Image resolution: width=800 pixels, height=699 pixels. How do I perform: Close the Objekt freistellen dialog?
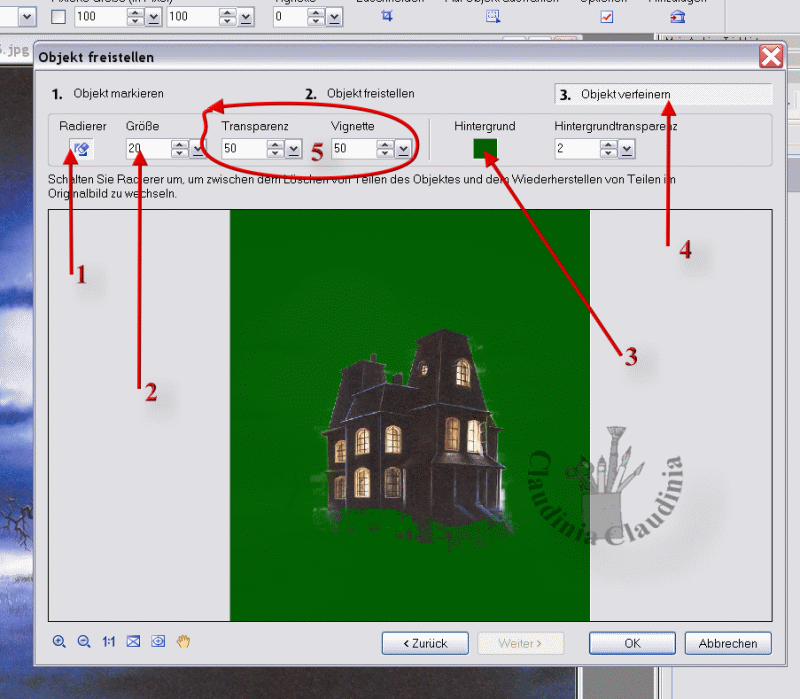pyautogui.click(x=771, y=56)
